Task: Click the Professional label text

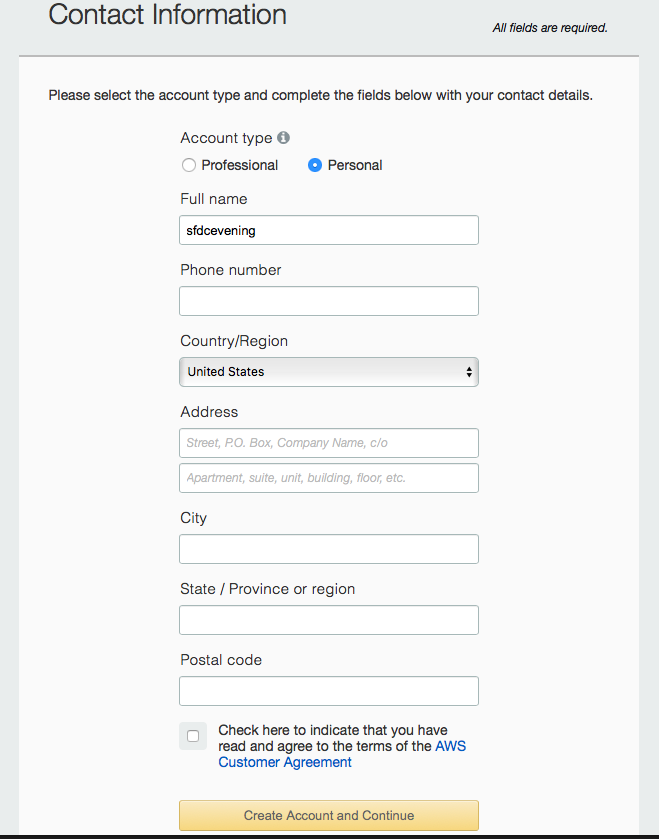Action: tap(240, 165)
